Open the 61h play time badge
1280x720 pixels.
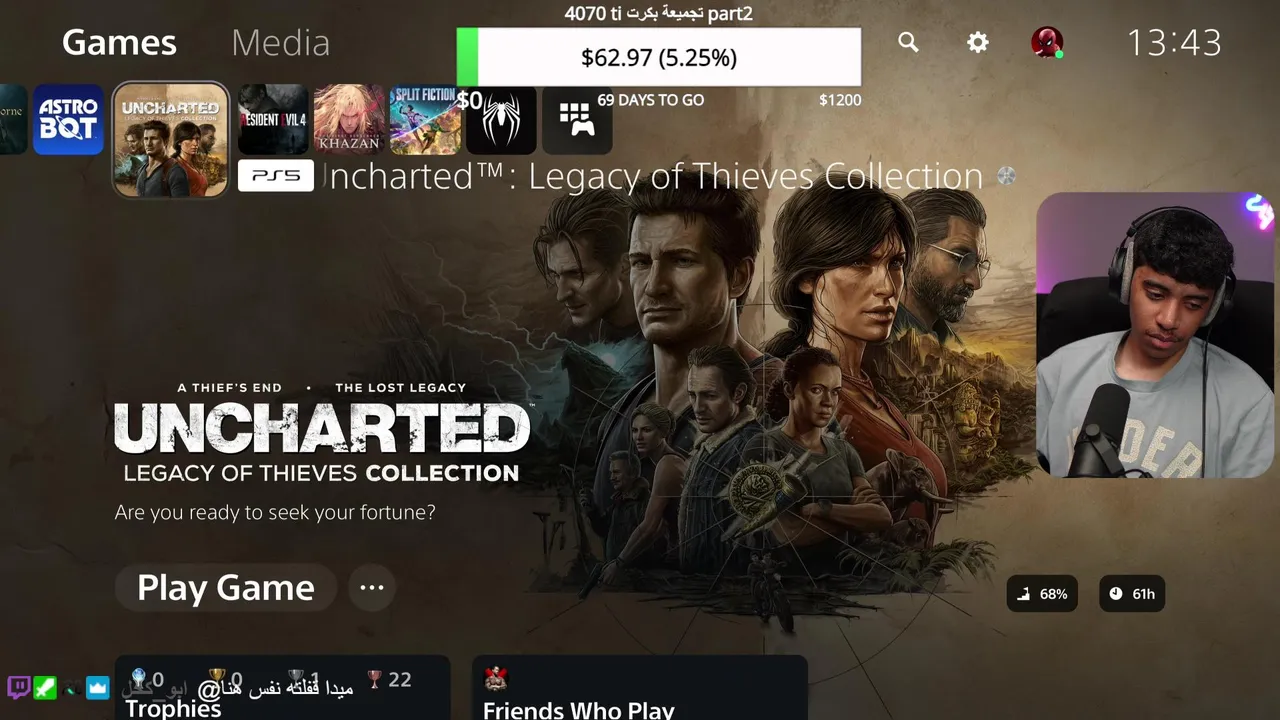(1132, 594)
